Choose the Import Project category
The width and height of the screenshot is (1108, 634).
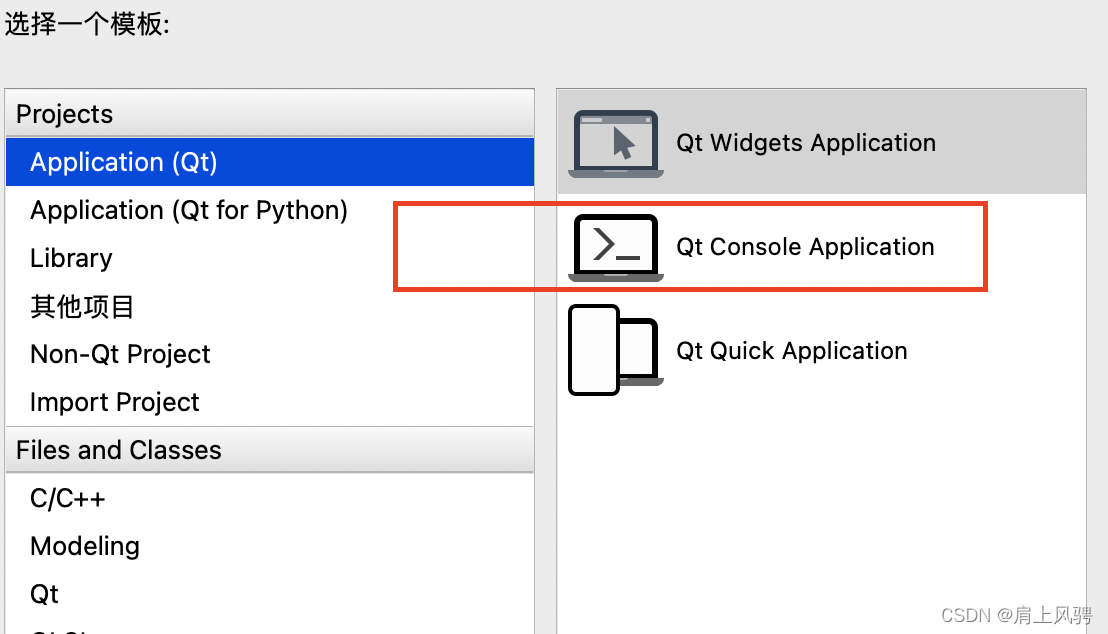click(270, 402)
